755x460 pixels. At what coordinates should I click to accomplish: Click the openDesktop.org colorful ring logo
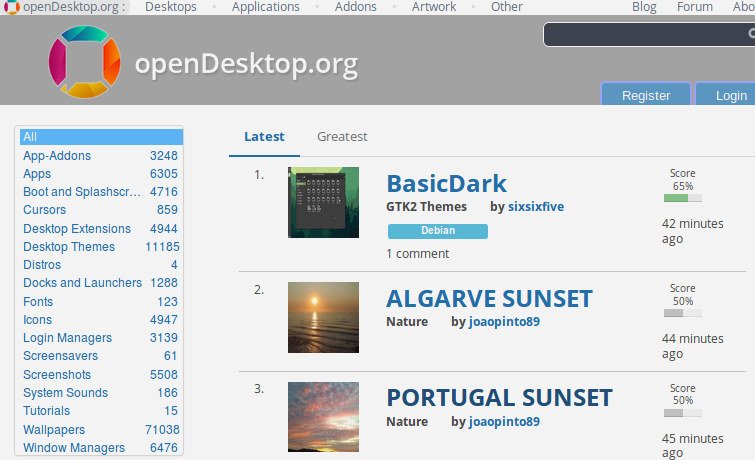(x=85, y=62)
